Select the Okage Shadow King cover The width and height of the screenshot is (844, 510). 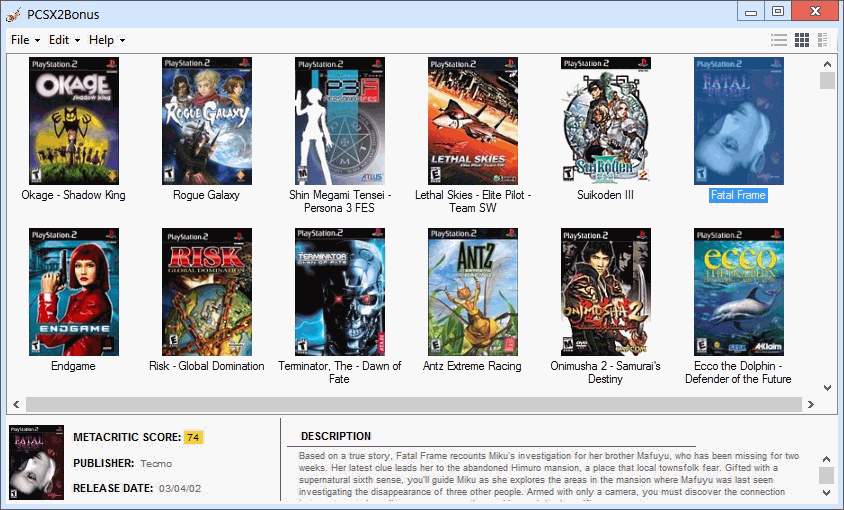tap(74, 121)
